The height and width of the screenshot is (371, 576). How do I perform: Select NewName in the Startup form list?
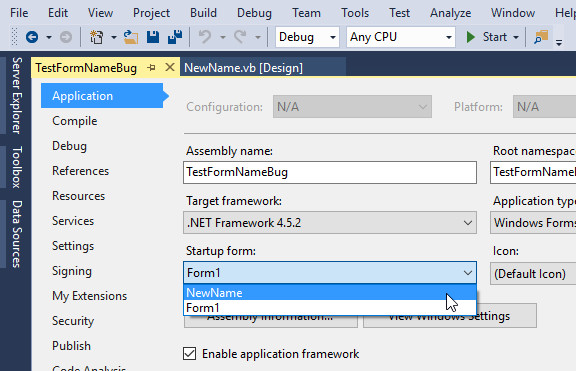pyautogui.click(x=330, y=293)
